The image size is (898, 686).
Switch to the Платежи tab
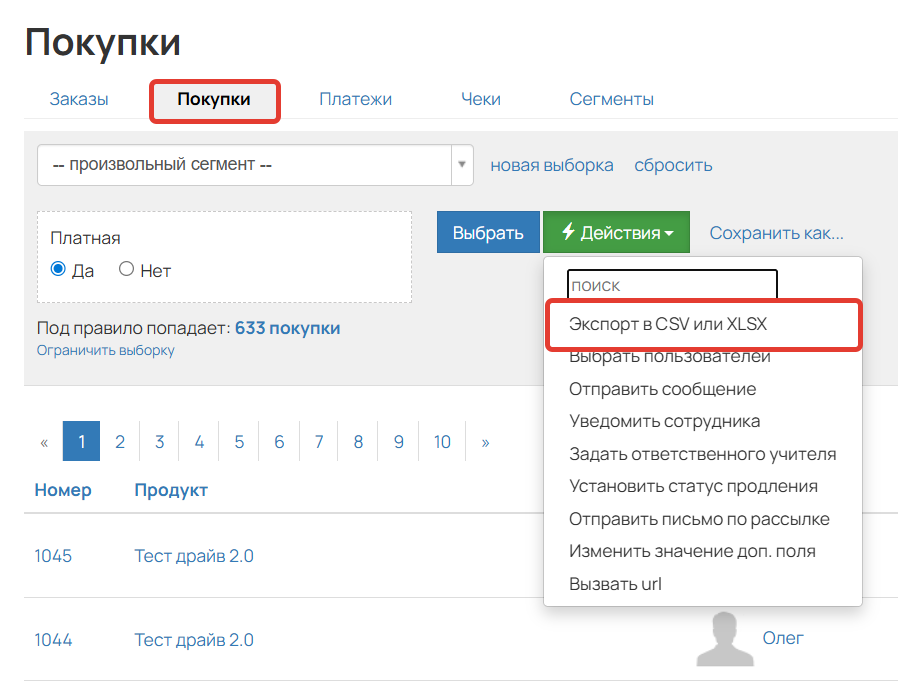click(x=355, y=99)
